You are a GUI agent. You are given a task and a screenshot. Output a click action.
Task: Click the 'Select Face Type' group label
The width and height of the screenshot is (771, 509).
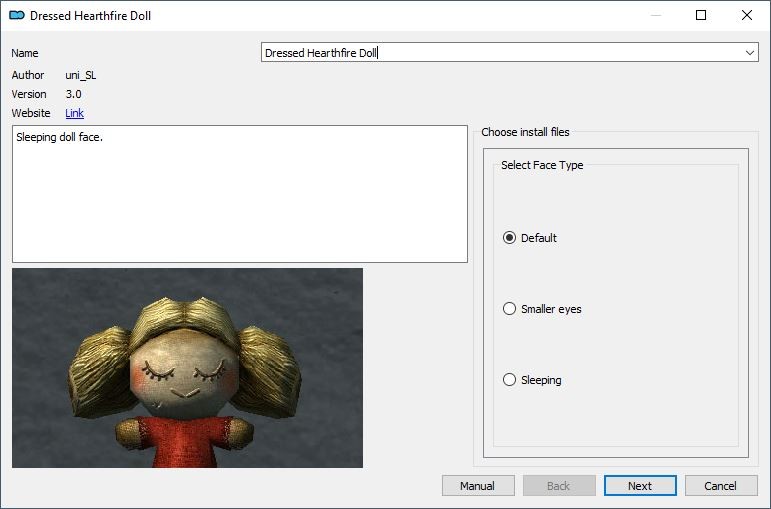tap(542, 165)
